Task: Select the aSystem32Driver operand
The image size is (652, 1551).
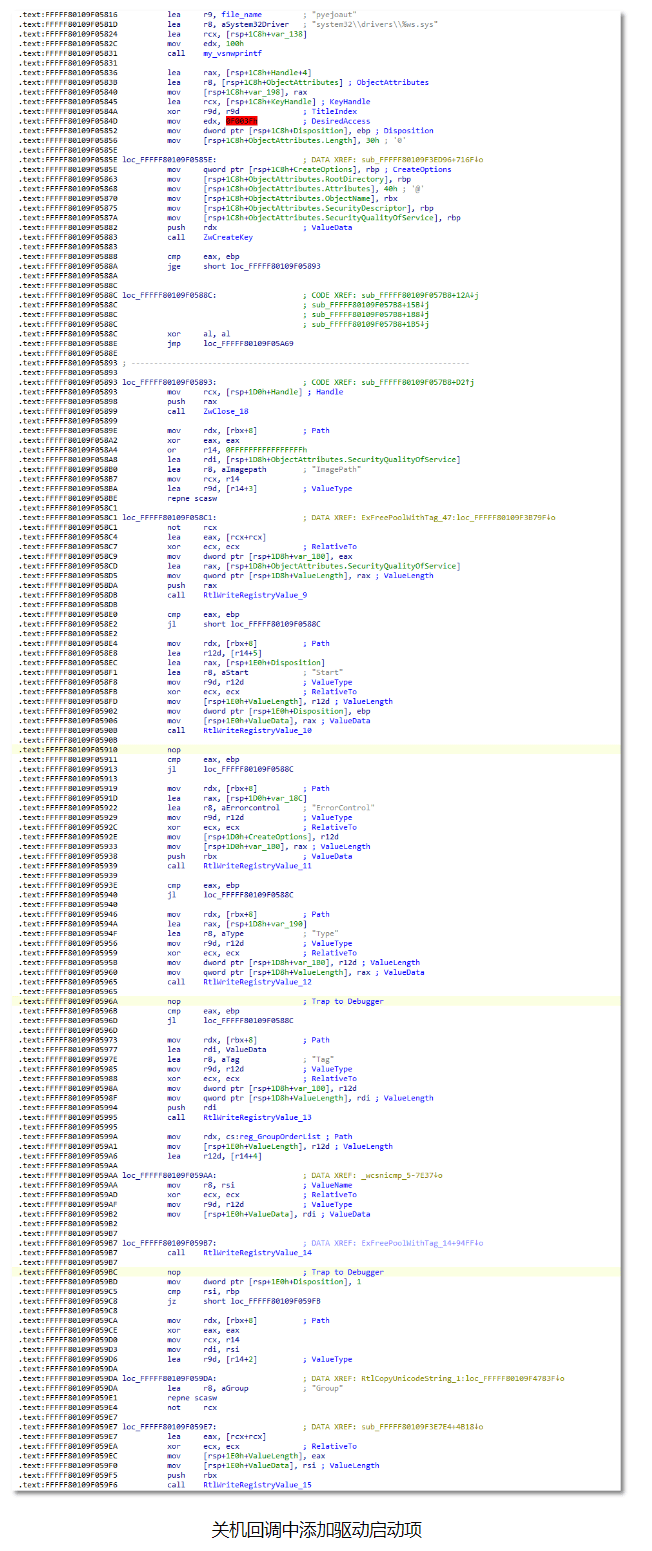Action: (x=257, y=24)
